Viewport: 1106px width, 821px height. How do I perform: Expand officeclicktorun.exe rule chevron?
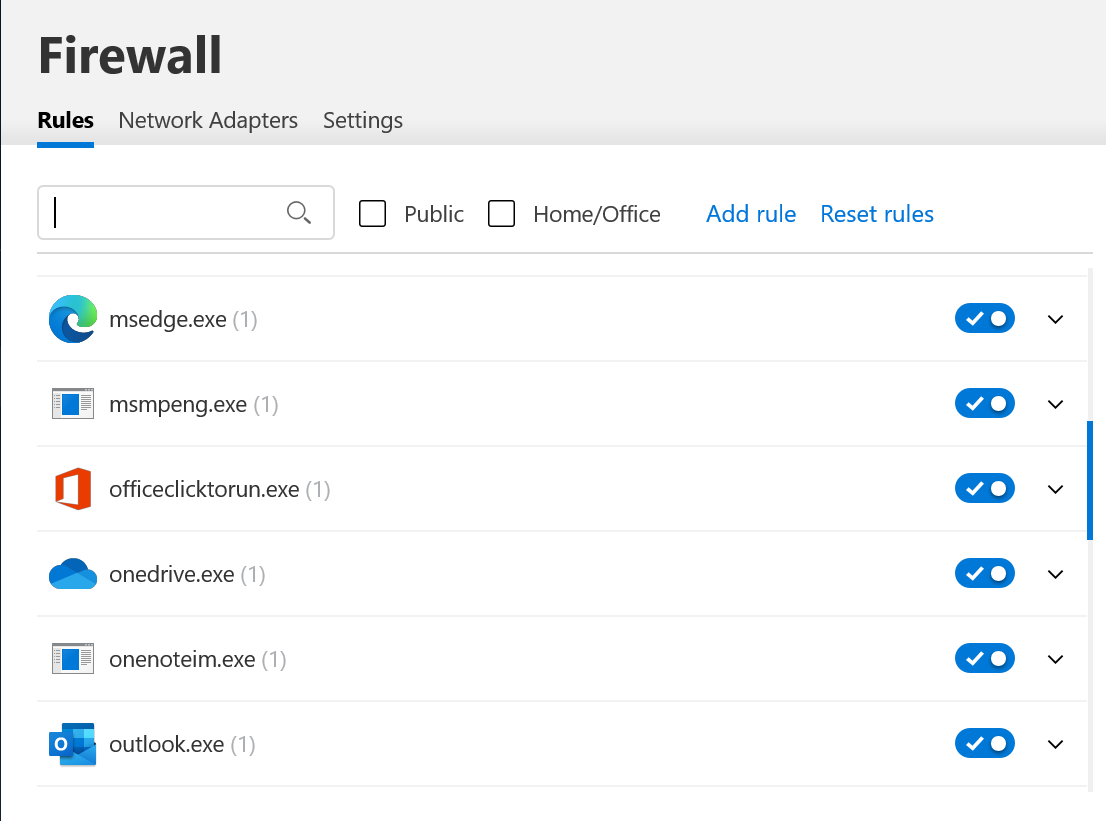[1055, 489]
